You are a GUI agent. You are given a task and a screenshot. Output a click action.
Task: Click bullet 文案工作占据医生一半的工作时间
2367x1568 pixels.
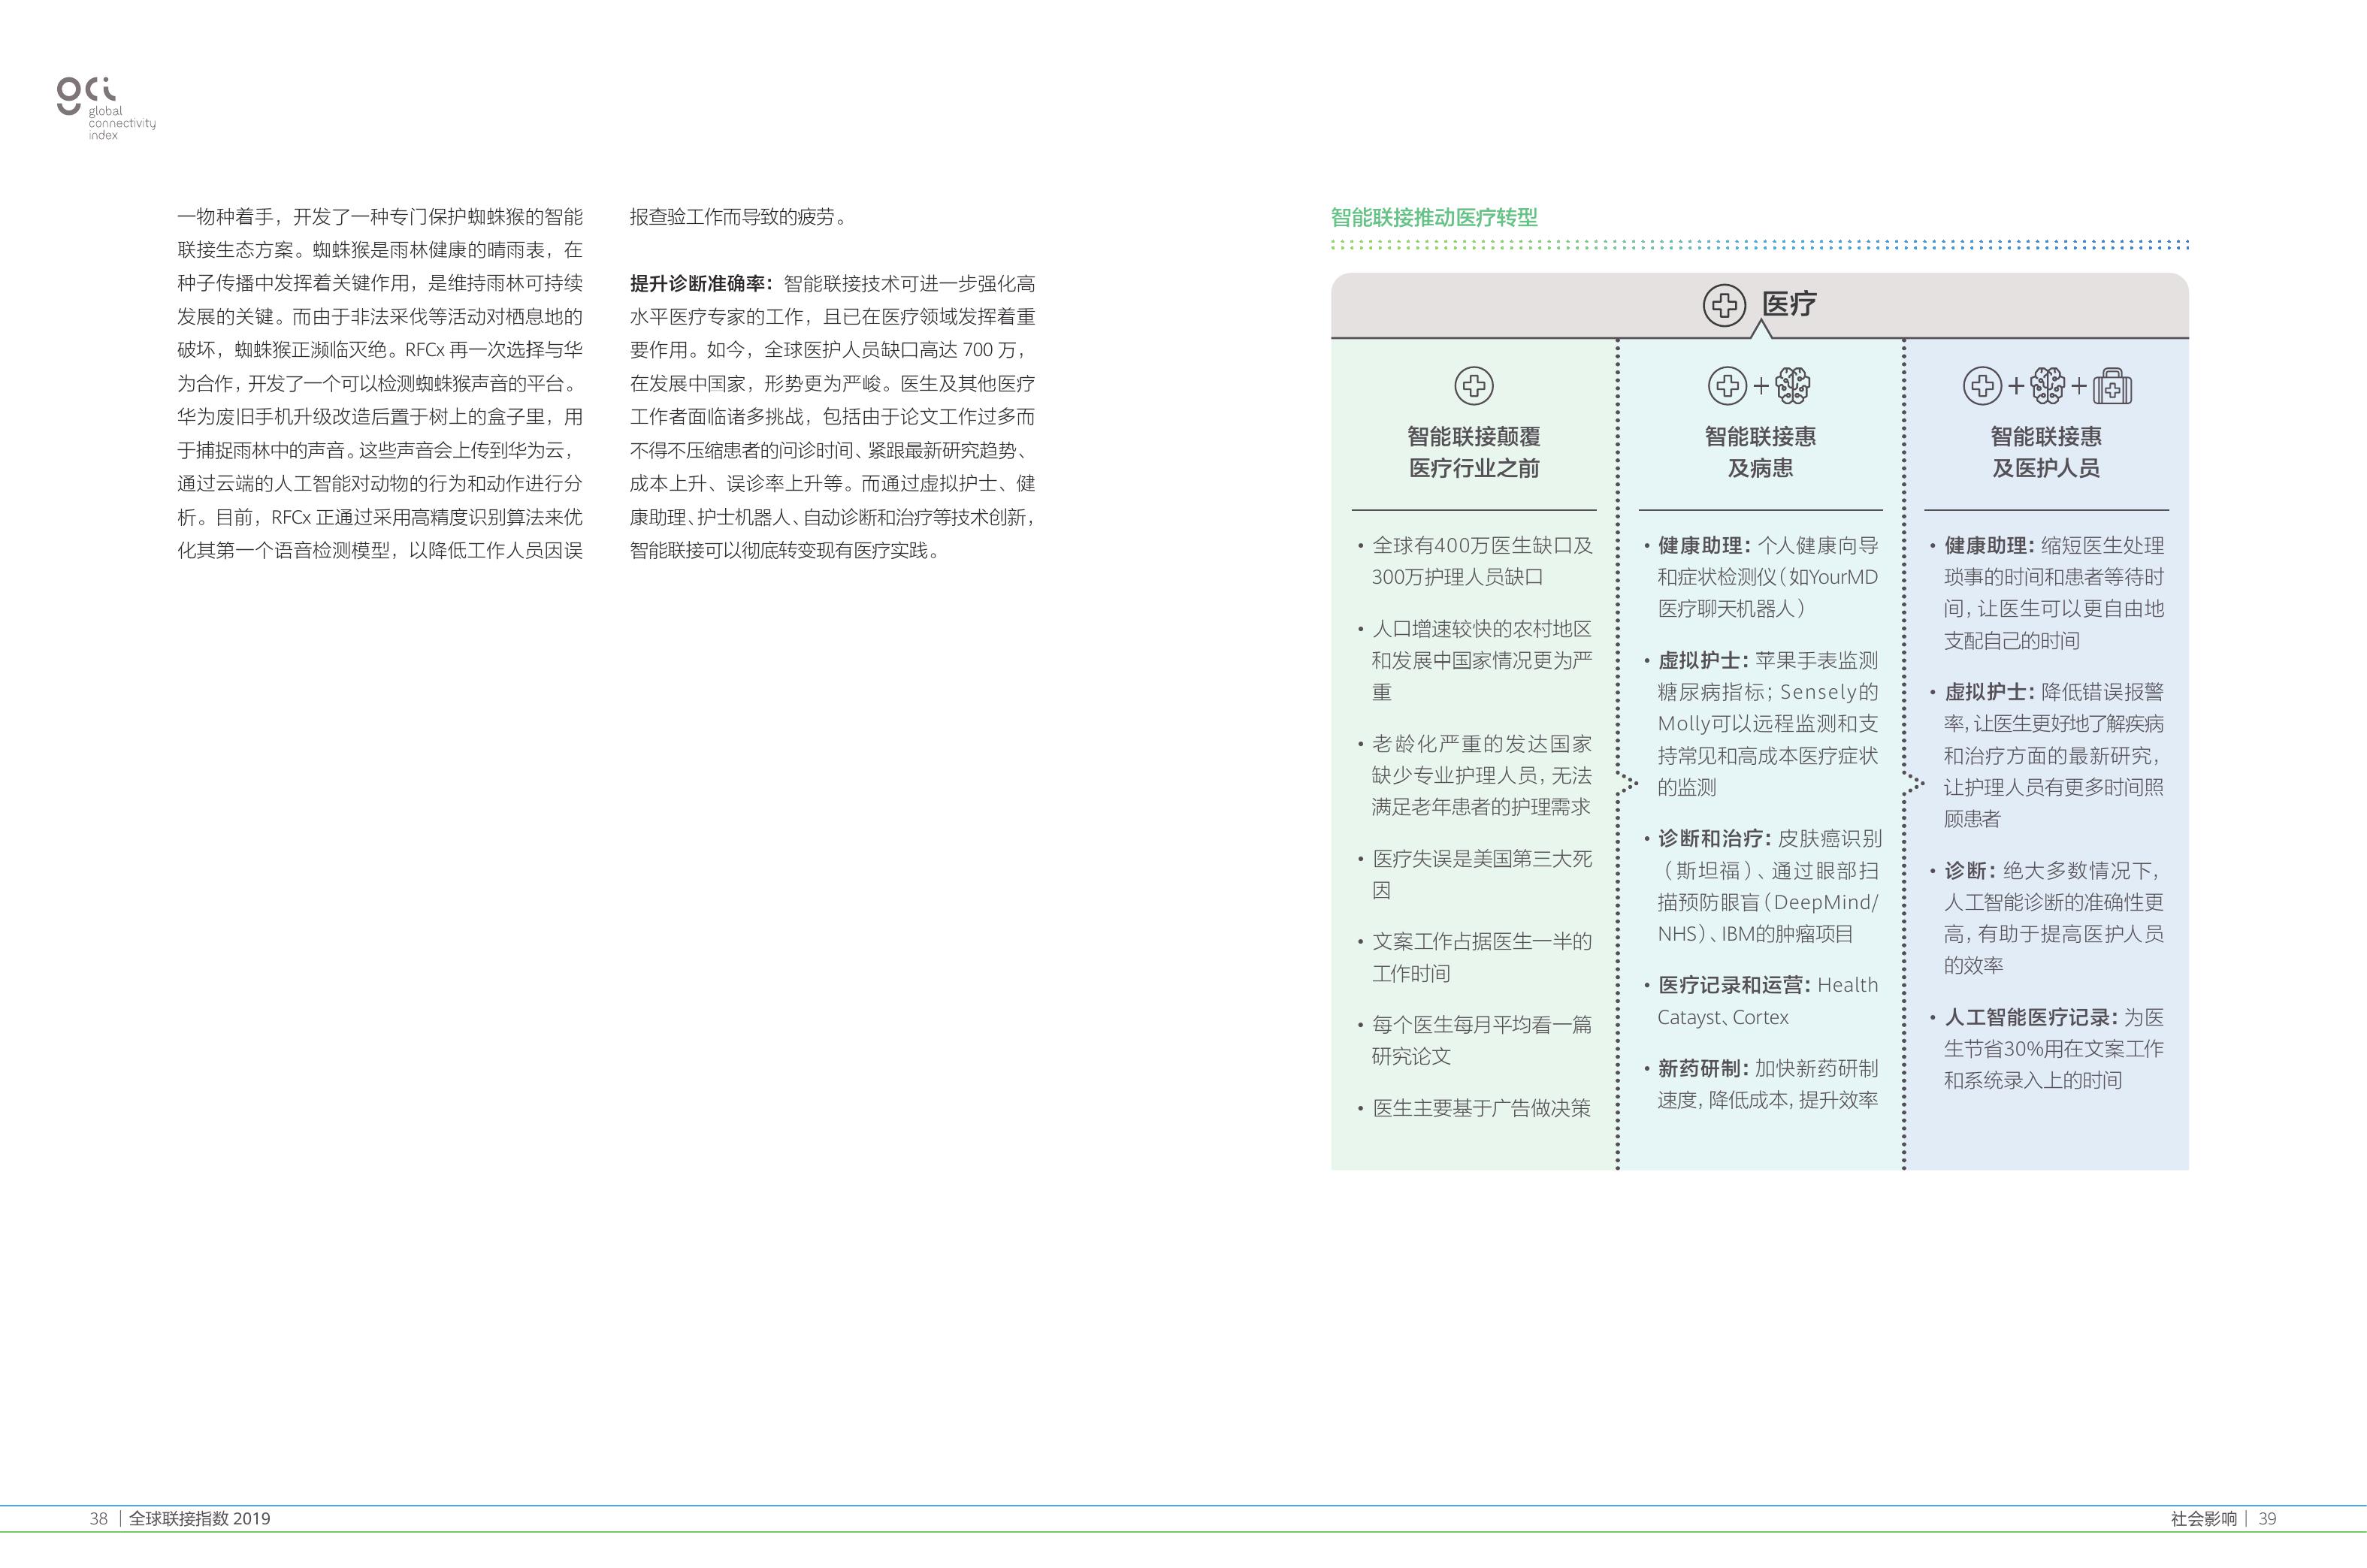[1475, 957]
